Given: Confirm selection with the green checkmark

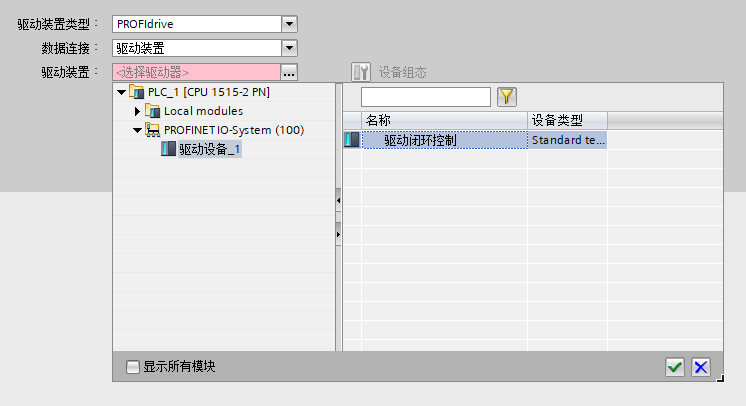Looking at the screenshot, I should 675,367.
